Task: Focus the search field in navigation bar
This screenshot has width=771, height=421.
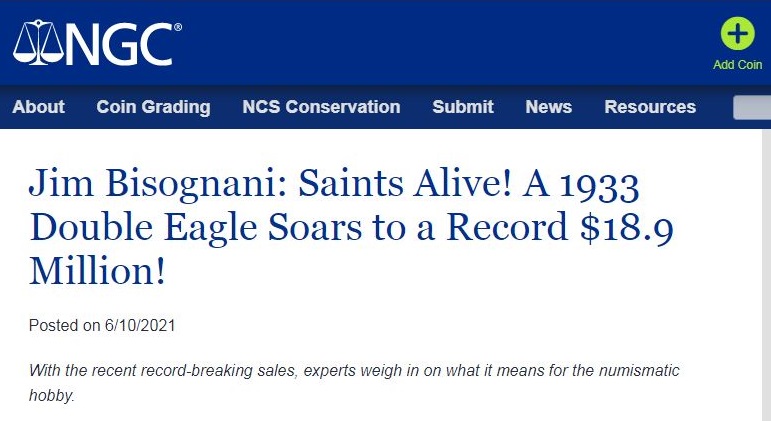Action: [x=752, y=107]
